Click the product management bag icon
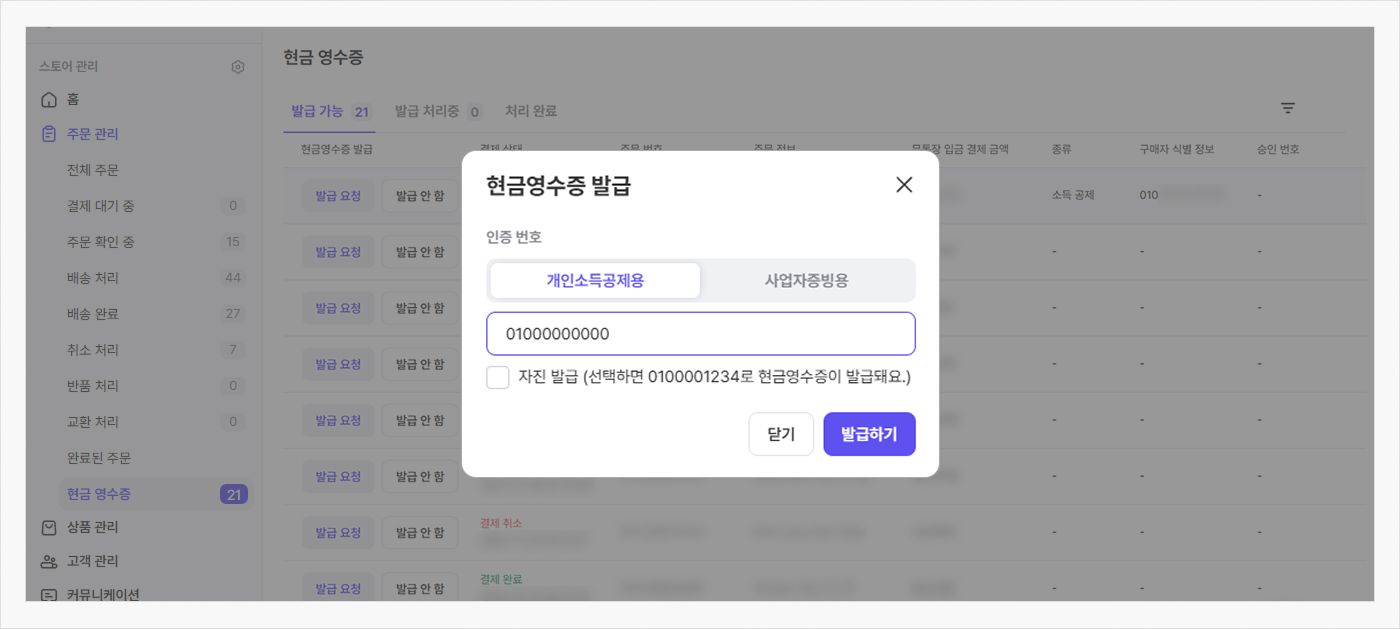This screenshot has height=629, width=1400. [x=49, y=527]
